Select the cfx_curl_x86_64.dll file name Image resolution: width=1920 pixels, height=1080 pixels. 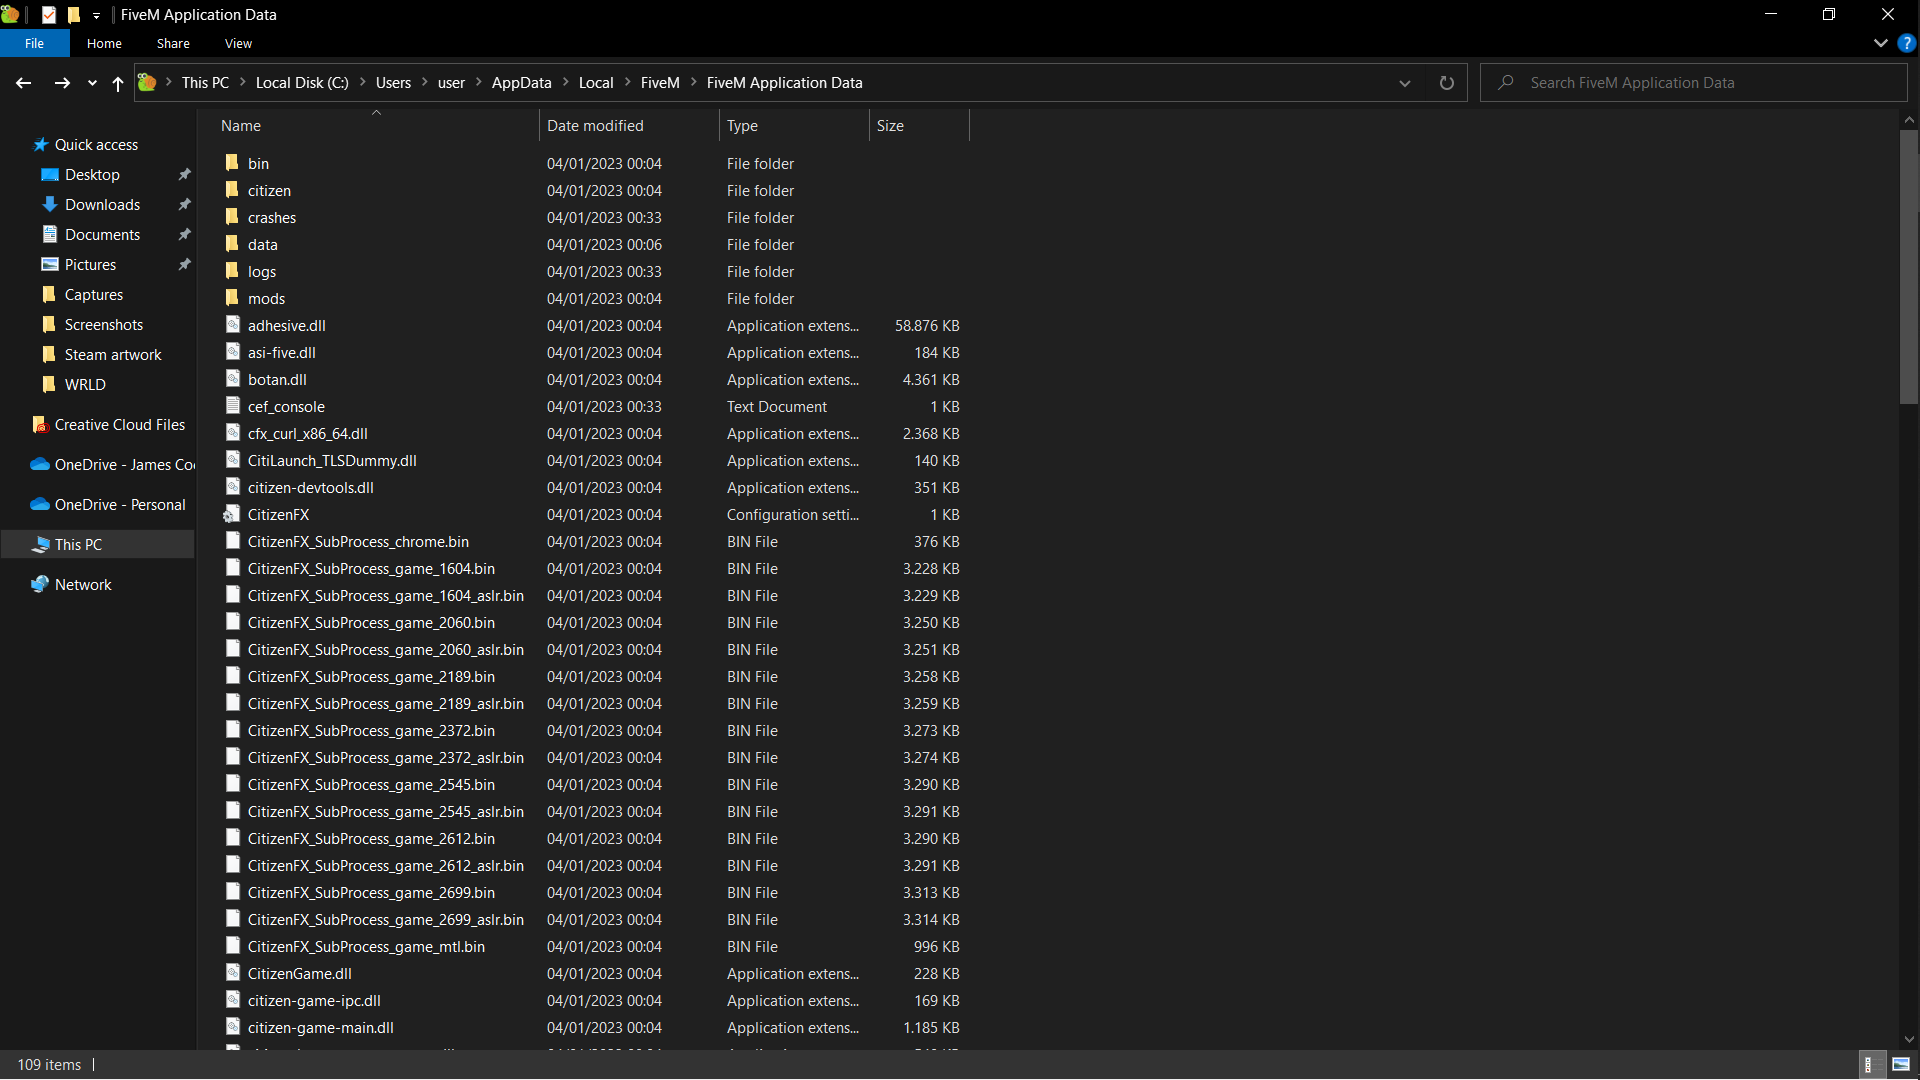[308, 434]
